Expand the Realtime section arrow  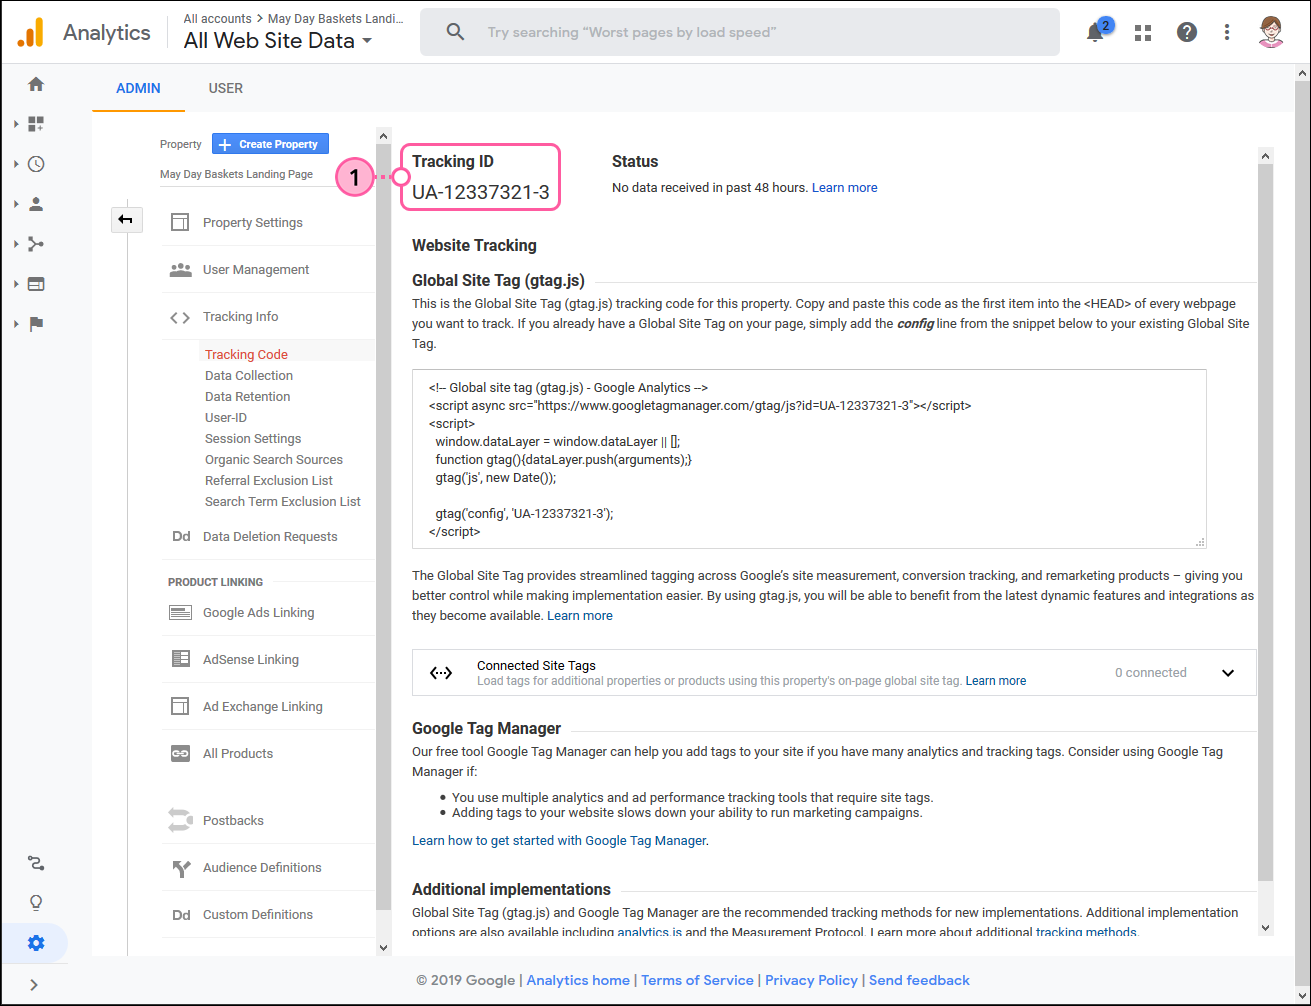point(16,164)
